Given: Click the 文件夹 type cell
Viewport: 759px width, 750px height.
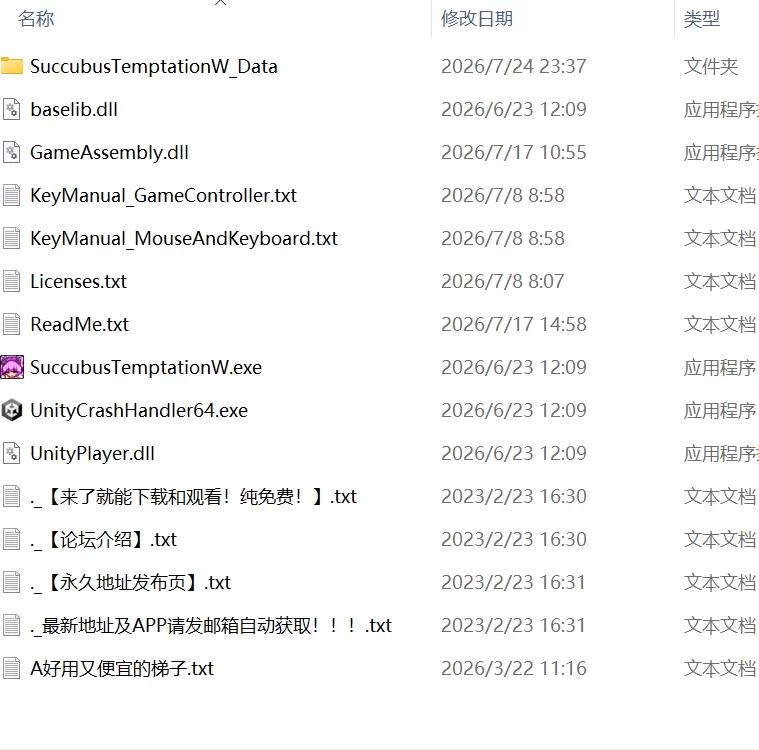Looking at the screenshot, I should click(711, 67).
